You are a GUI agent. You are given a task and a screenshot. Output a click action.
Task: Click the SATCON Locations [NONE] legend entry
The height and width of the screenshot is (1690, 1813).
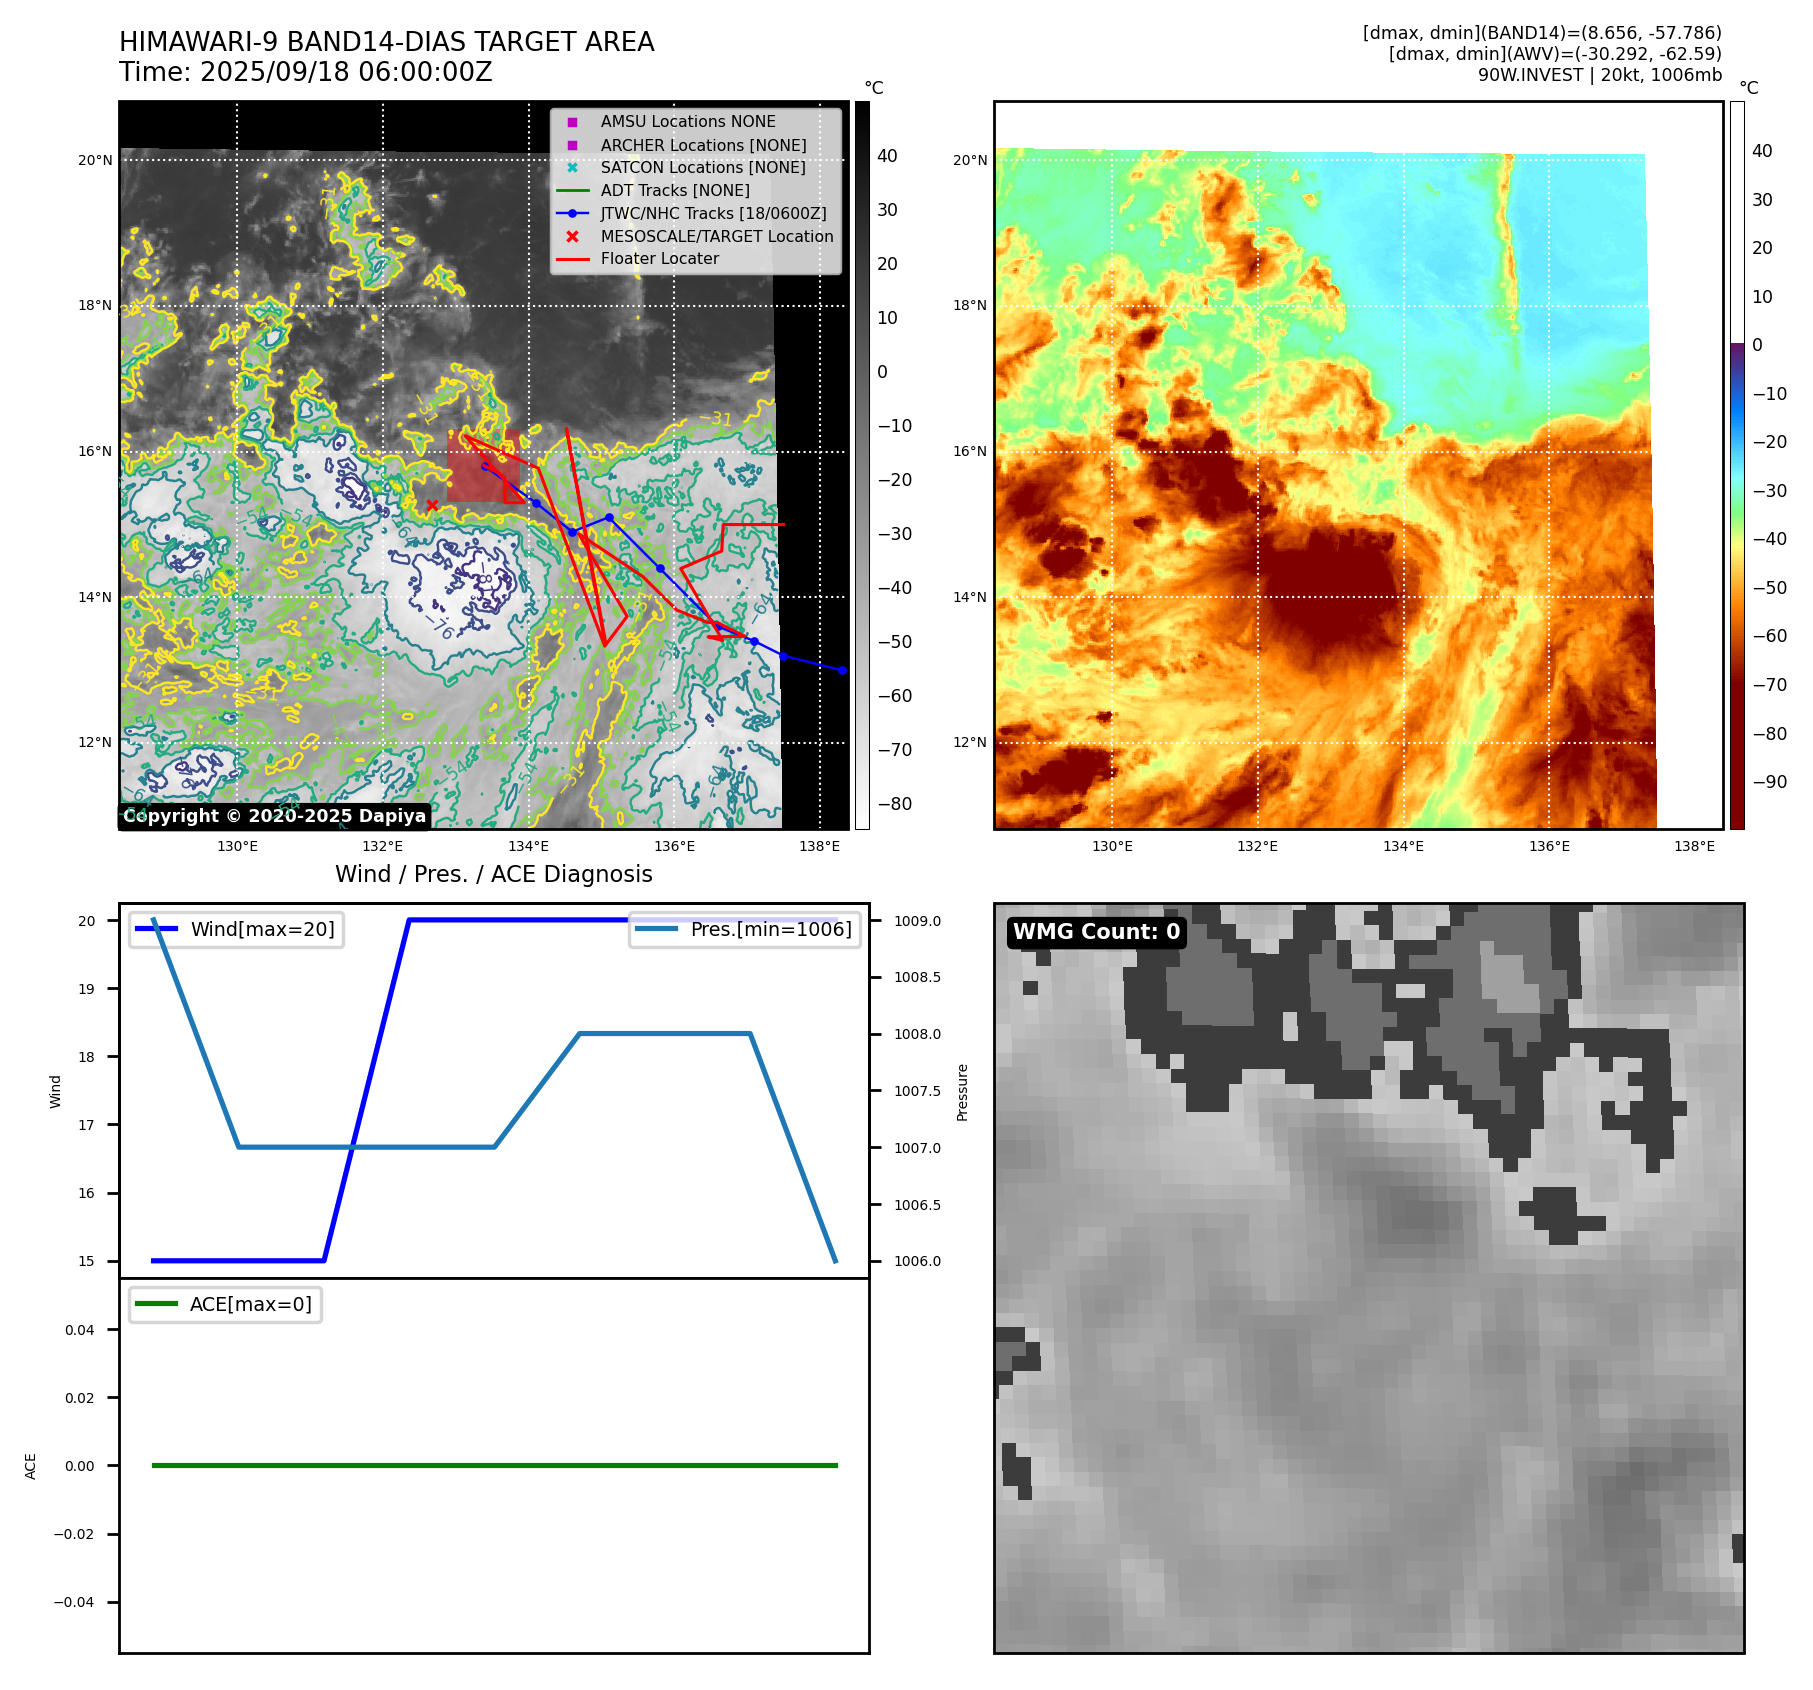(685, 167)
